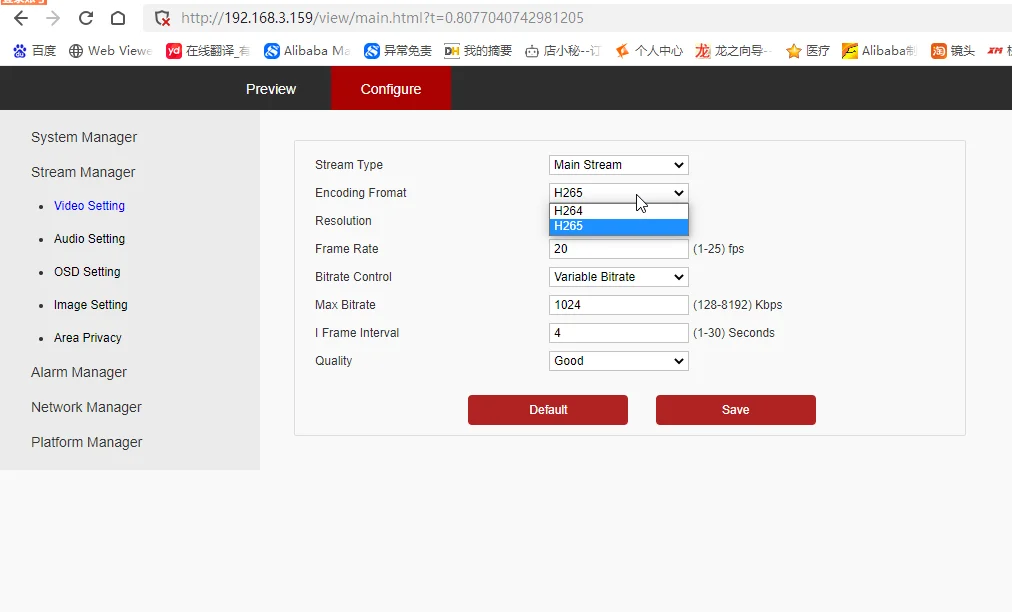This screenshot has height=612, width=1012.
Task: Open the Stream Type dropdown
Action: tap(618, 165)
